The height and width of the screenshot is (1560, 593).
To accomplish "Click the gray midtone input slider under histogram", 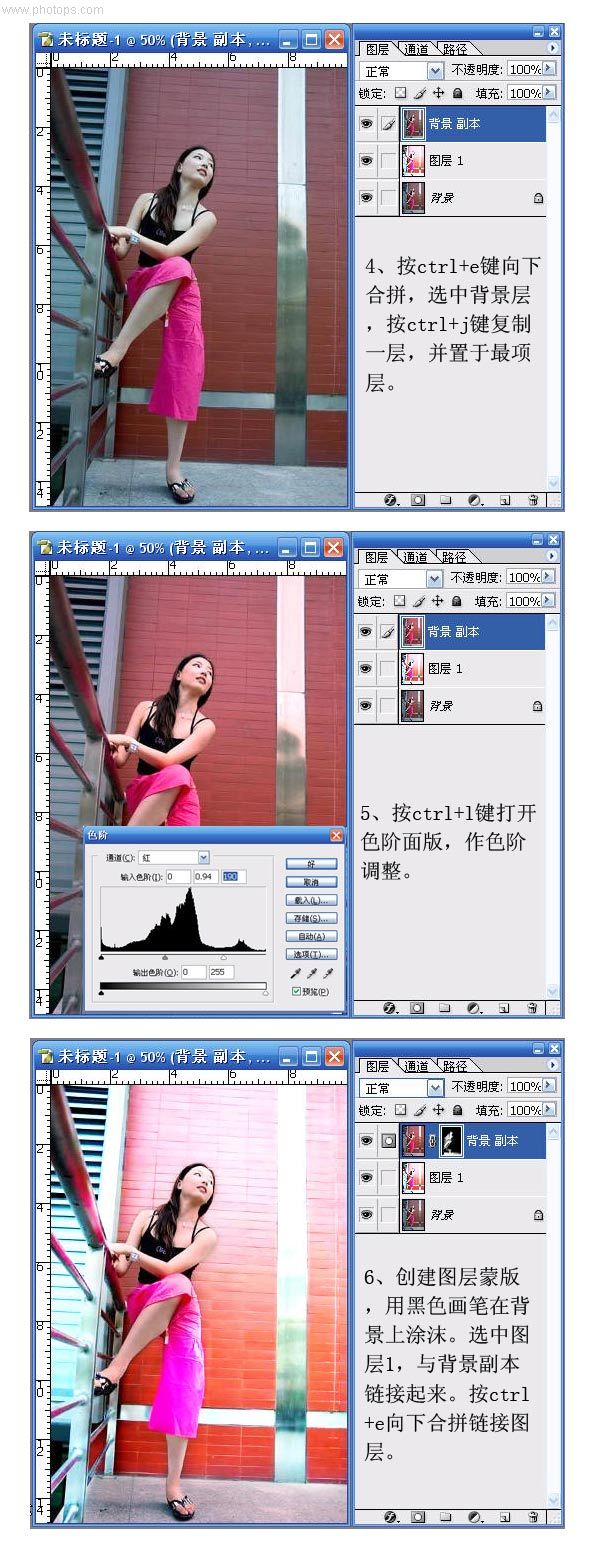I will click(165, 957).
